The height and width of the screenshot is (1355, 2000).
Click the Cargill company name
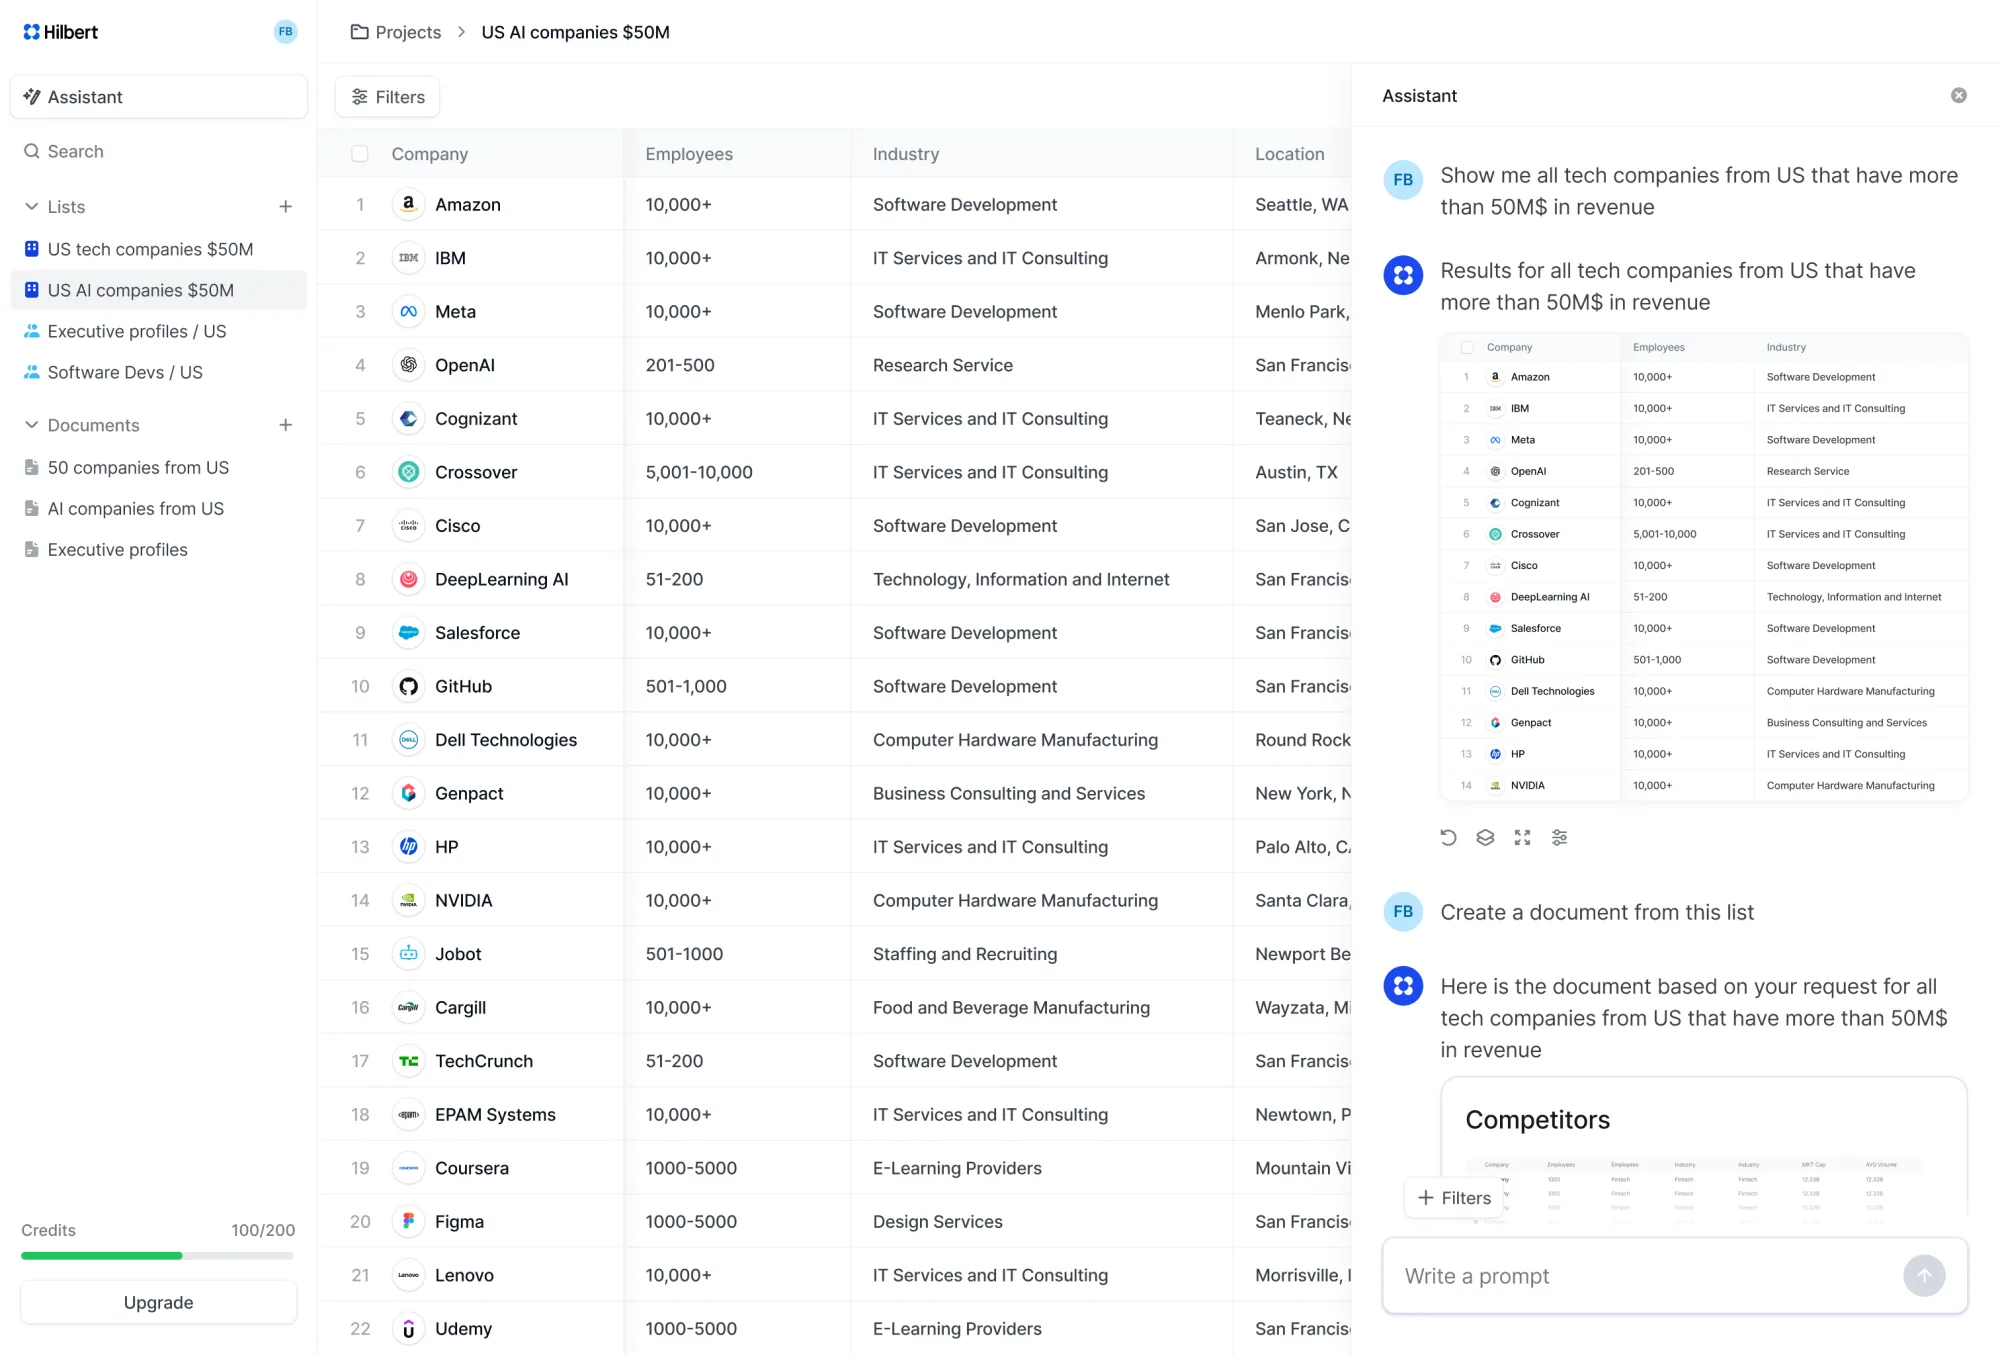pyautogui.click(x=460, y=1007)
